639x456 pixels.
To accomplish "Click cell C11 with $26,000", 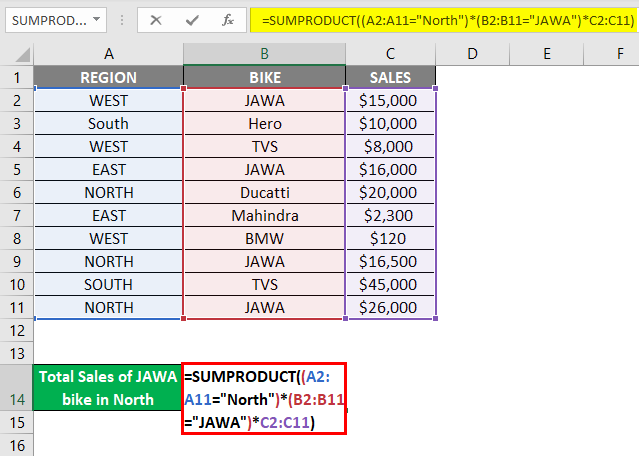I will tap(390, 307).
